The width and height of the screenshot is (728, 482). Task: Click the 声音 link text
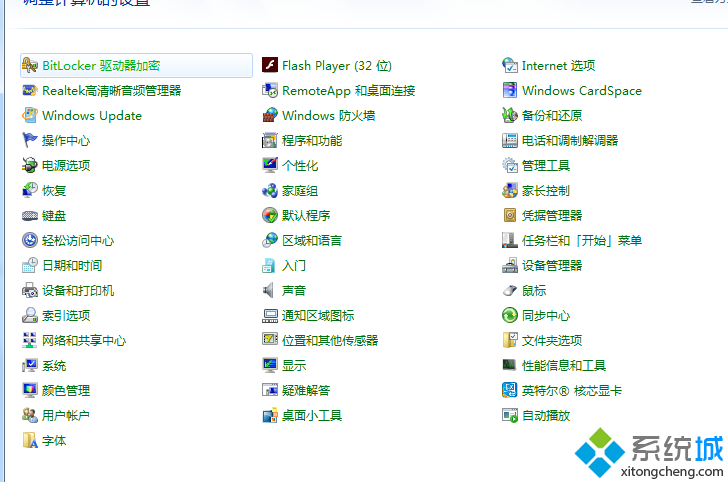(294, 291)
